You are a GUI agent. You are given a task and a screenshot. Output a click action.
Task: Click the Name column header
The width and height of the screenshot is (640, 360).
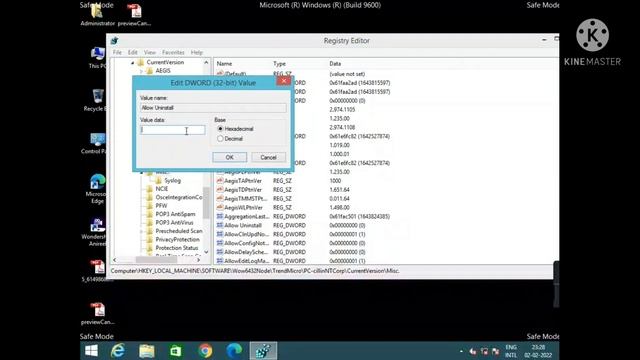click(224, 64)
